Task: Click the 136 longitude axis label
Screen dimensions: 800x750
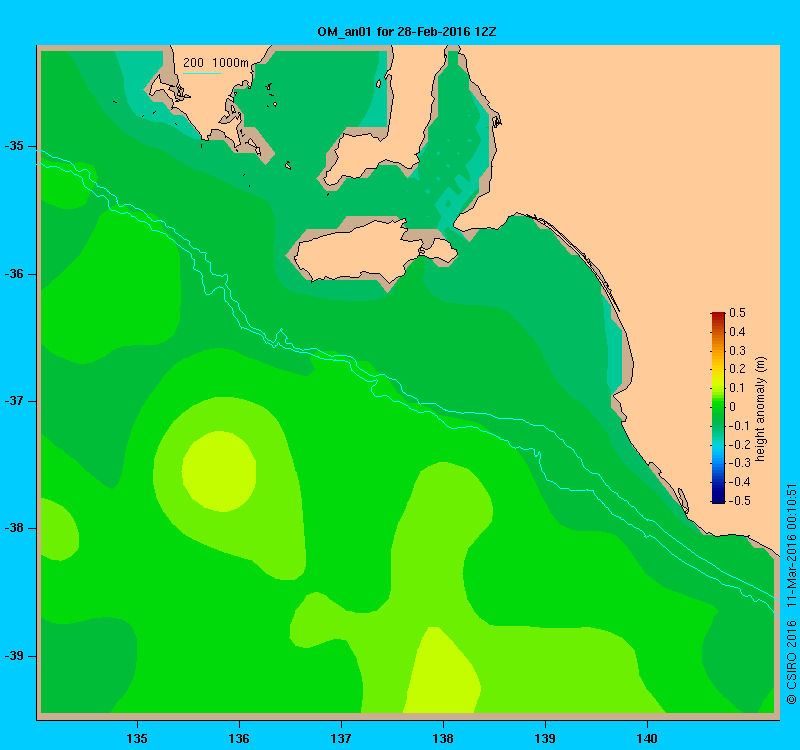Action: point(239,738)
